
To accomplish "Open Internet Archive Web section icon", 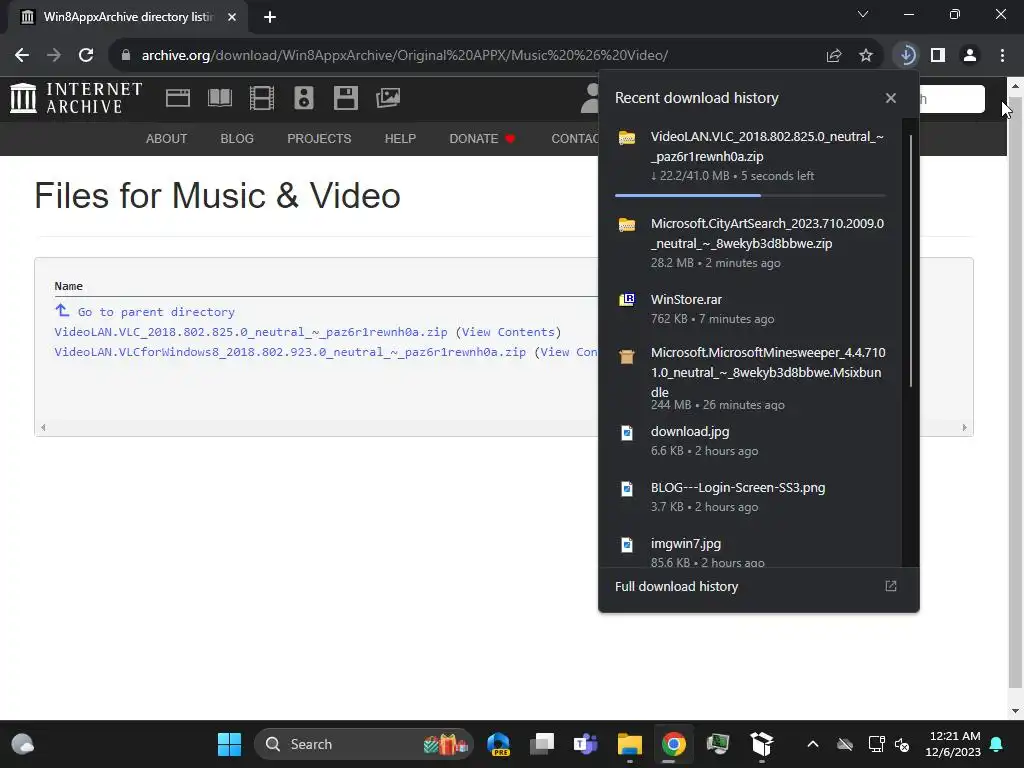I will pos(178,98).
